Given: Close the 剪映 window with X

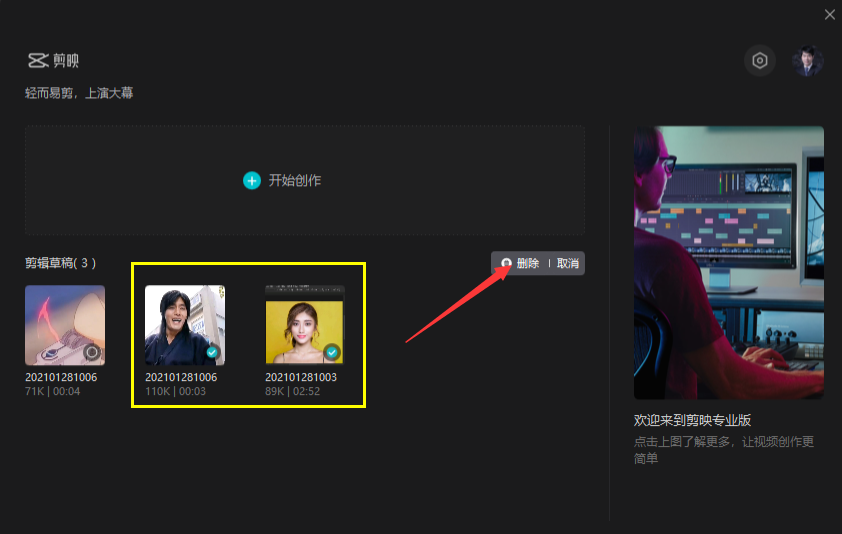Looking at the screenshot, I should click(830, 15).
